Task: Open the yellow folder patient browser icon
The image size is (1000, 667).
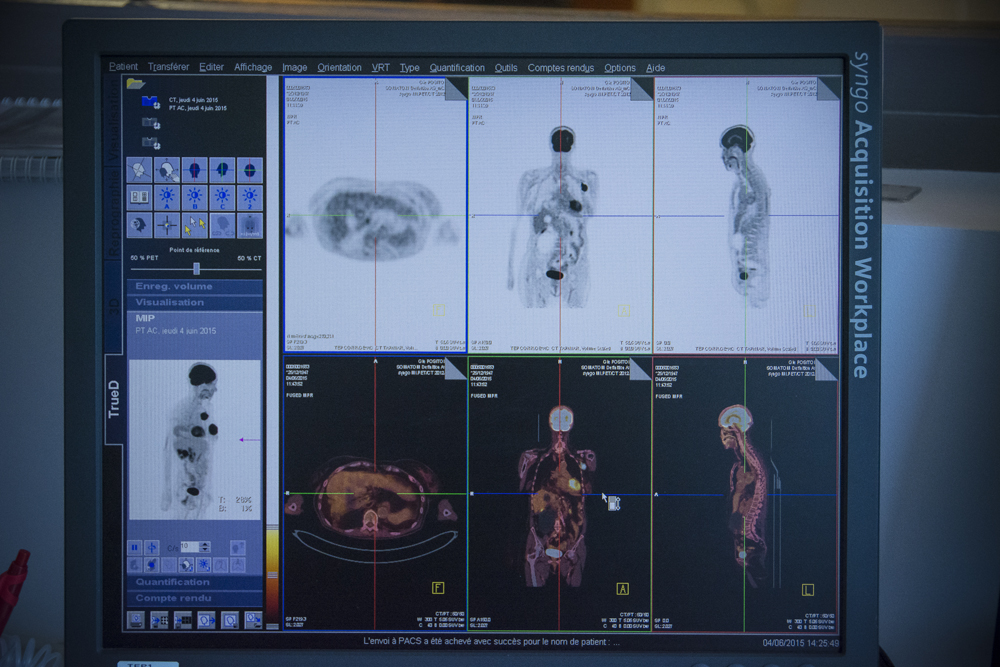Action: [x=136, y=84]
